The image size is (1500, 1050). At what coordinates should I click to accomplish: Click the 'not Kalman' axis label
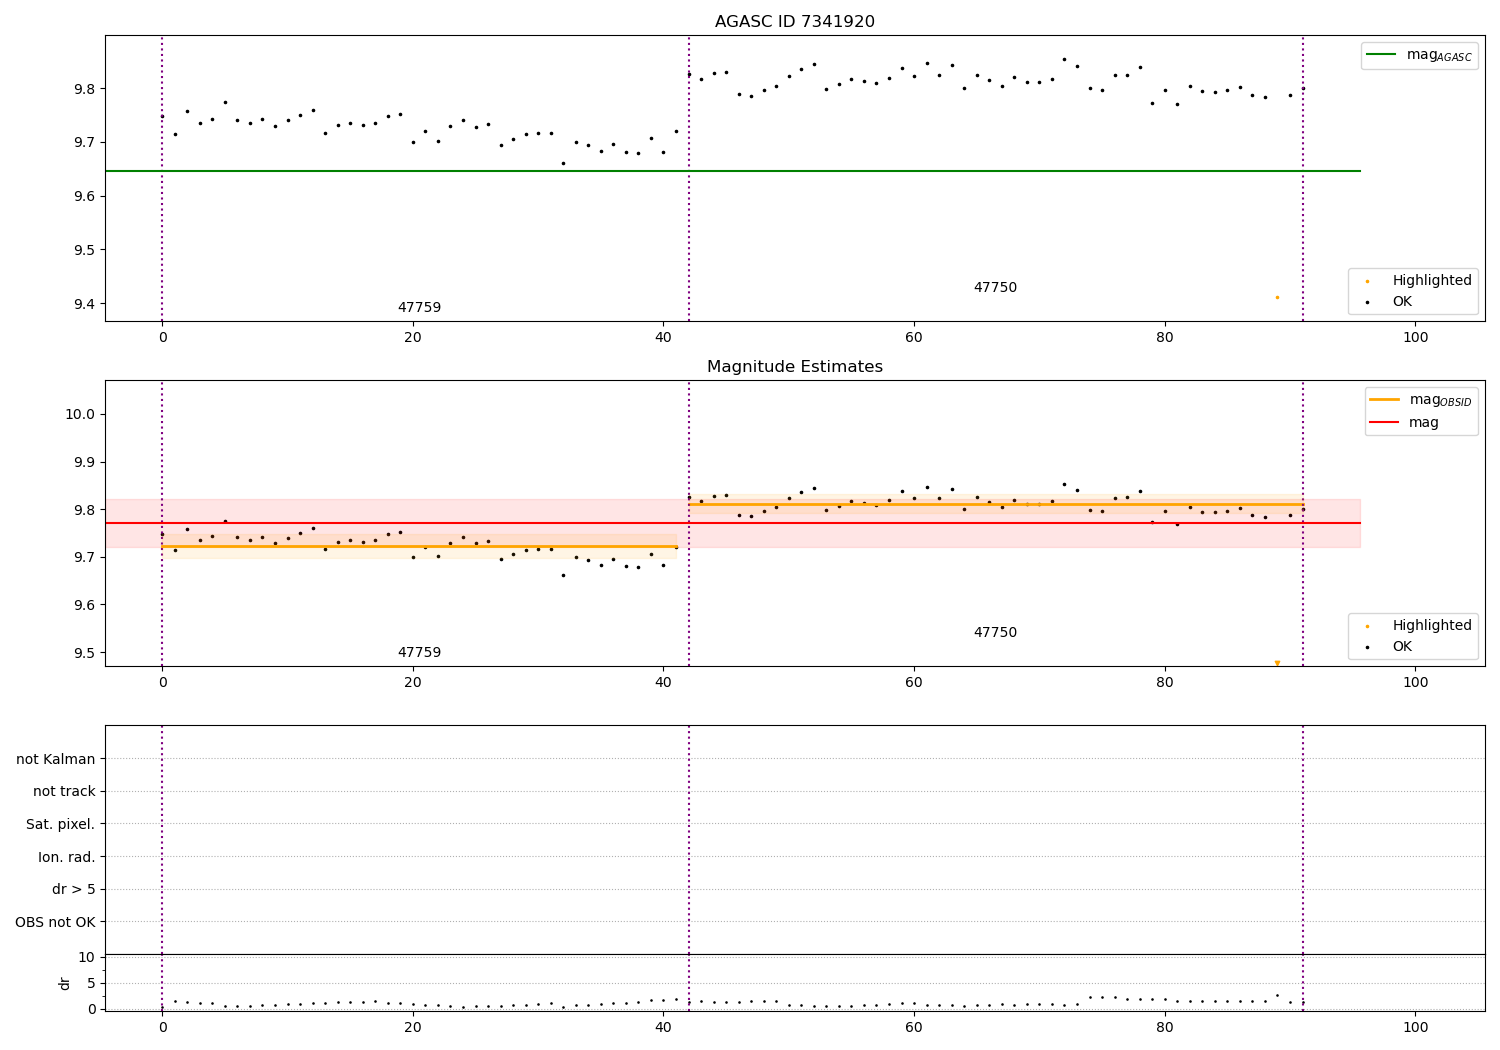(56, 759)
